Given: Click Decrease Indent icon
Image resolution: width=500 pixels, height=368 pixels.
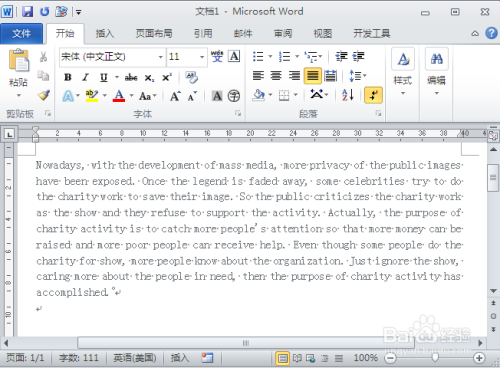Looking at the screenshot, I should (342, 56).
